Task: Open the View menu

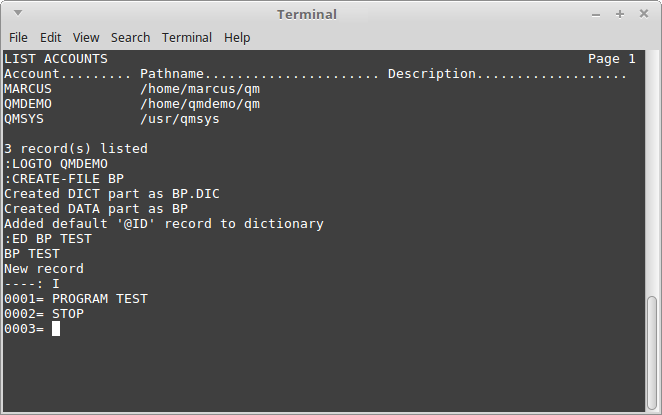Action: coord(86,38)
